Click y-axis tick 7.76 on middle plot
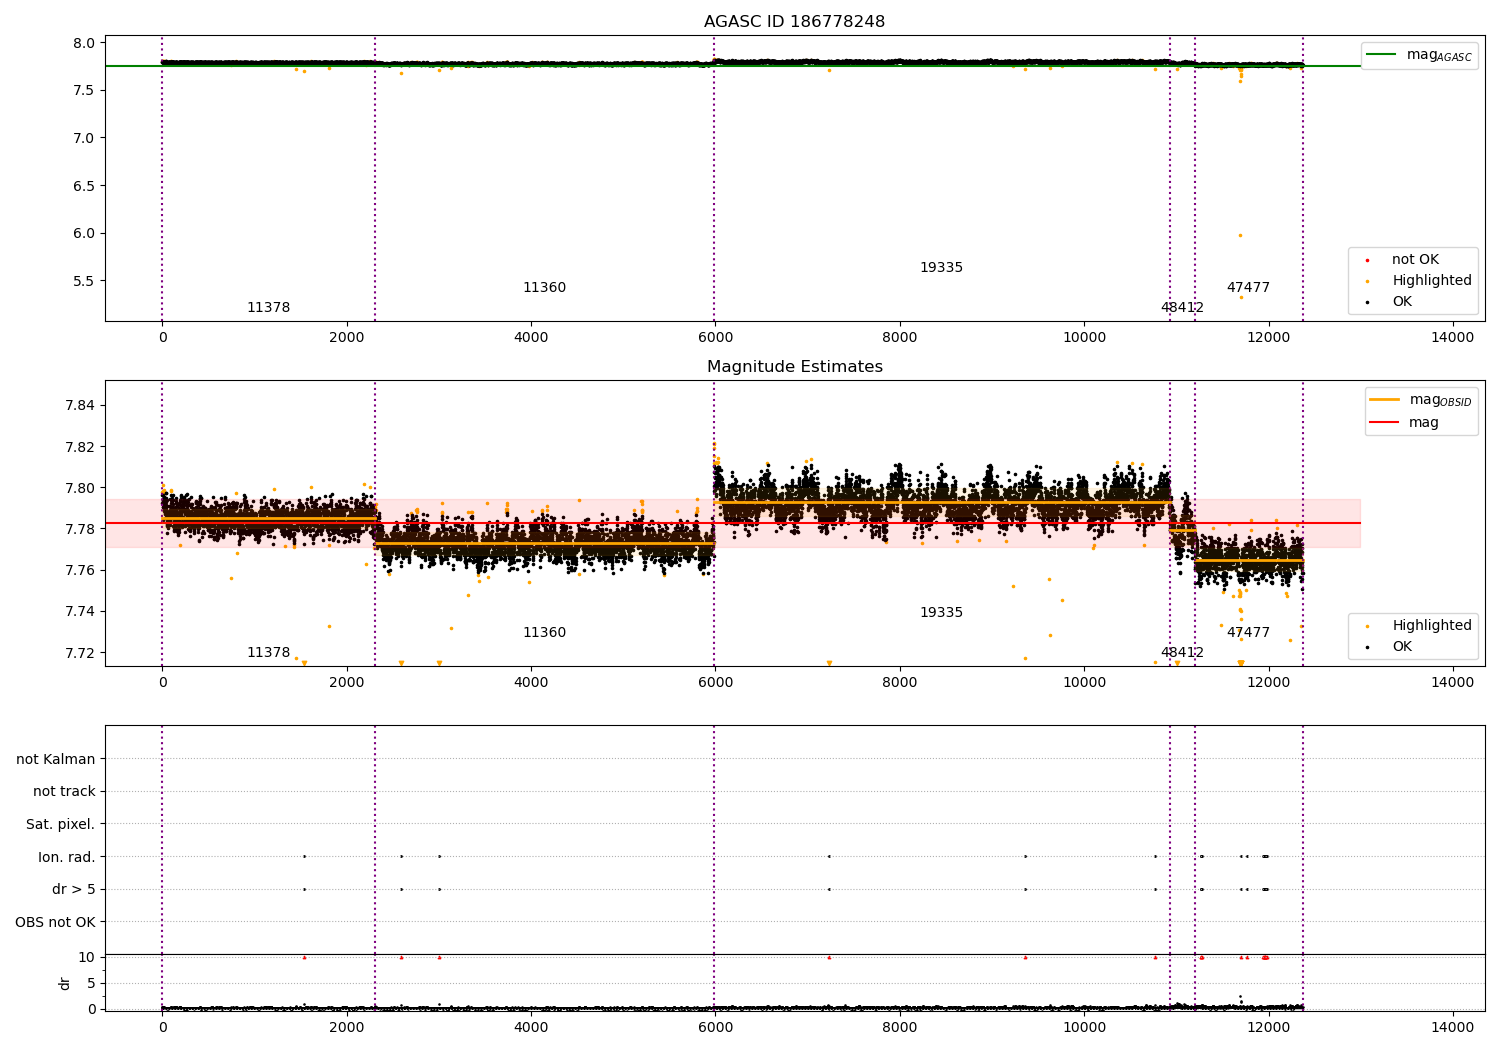 click(80, 570)
